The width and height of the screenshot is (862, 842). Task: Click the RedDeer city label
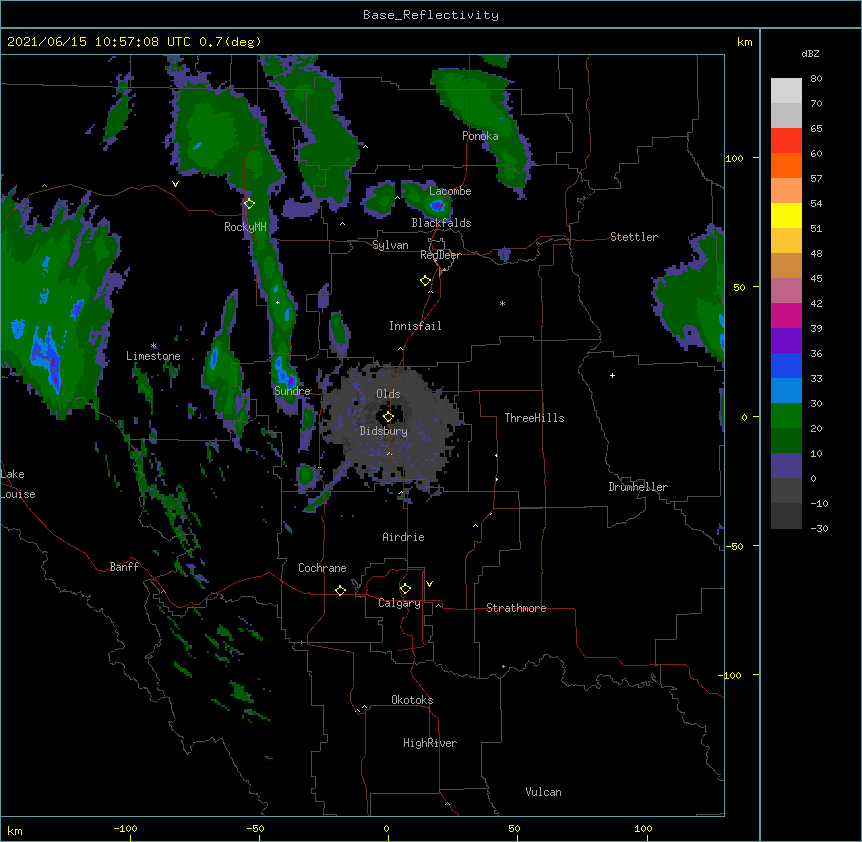pyautogui.click(x=440, y=255)
